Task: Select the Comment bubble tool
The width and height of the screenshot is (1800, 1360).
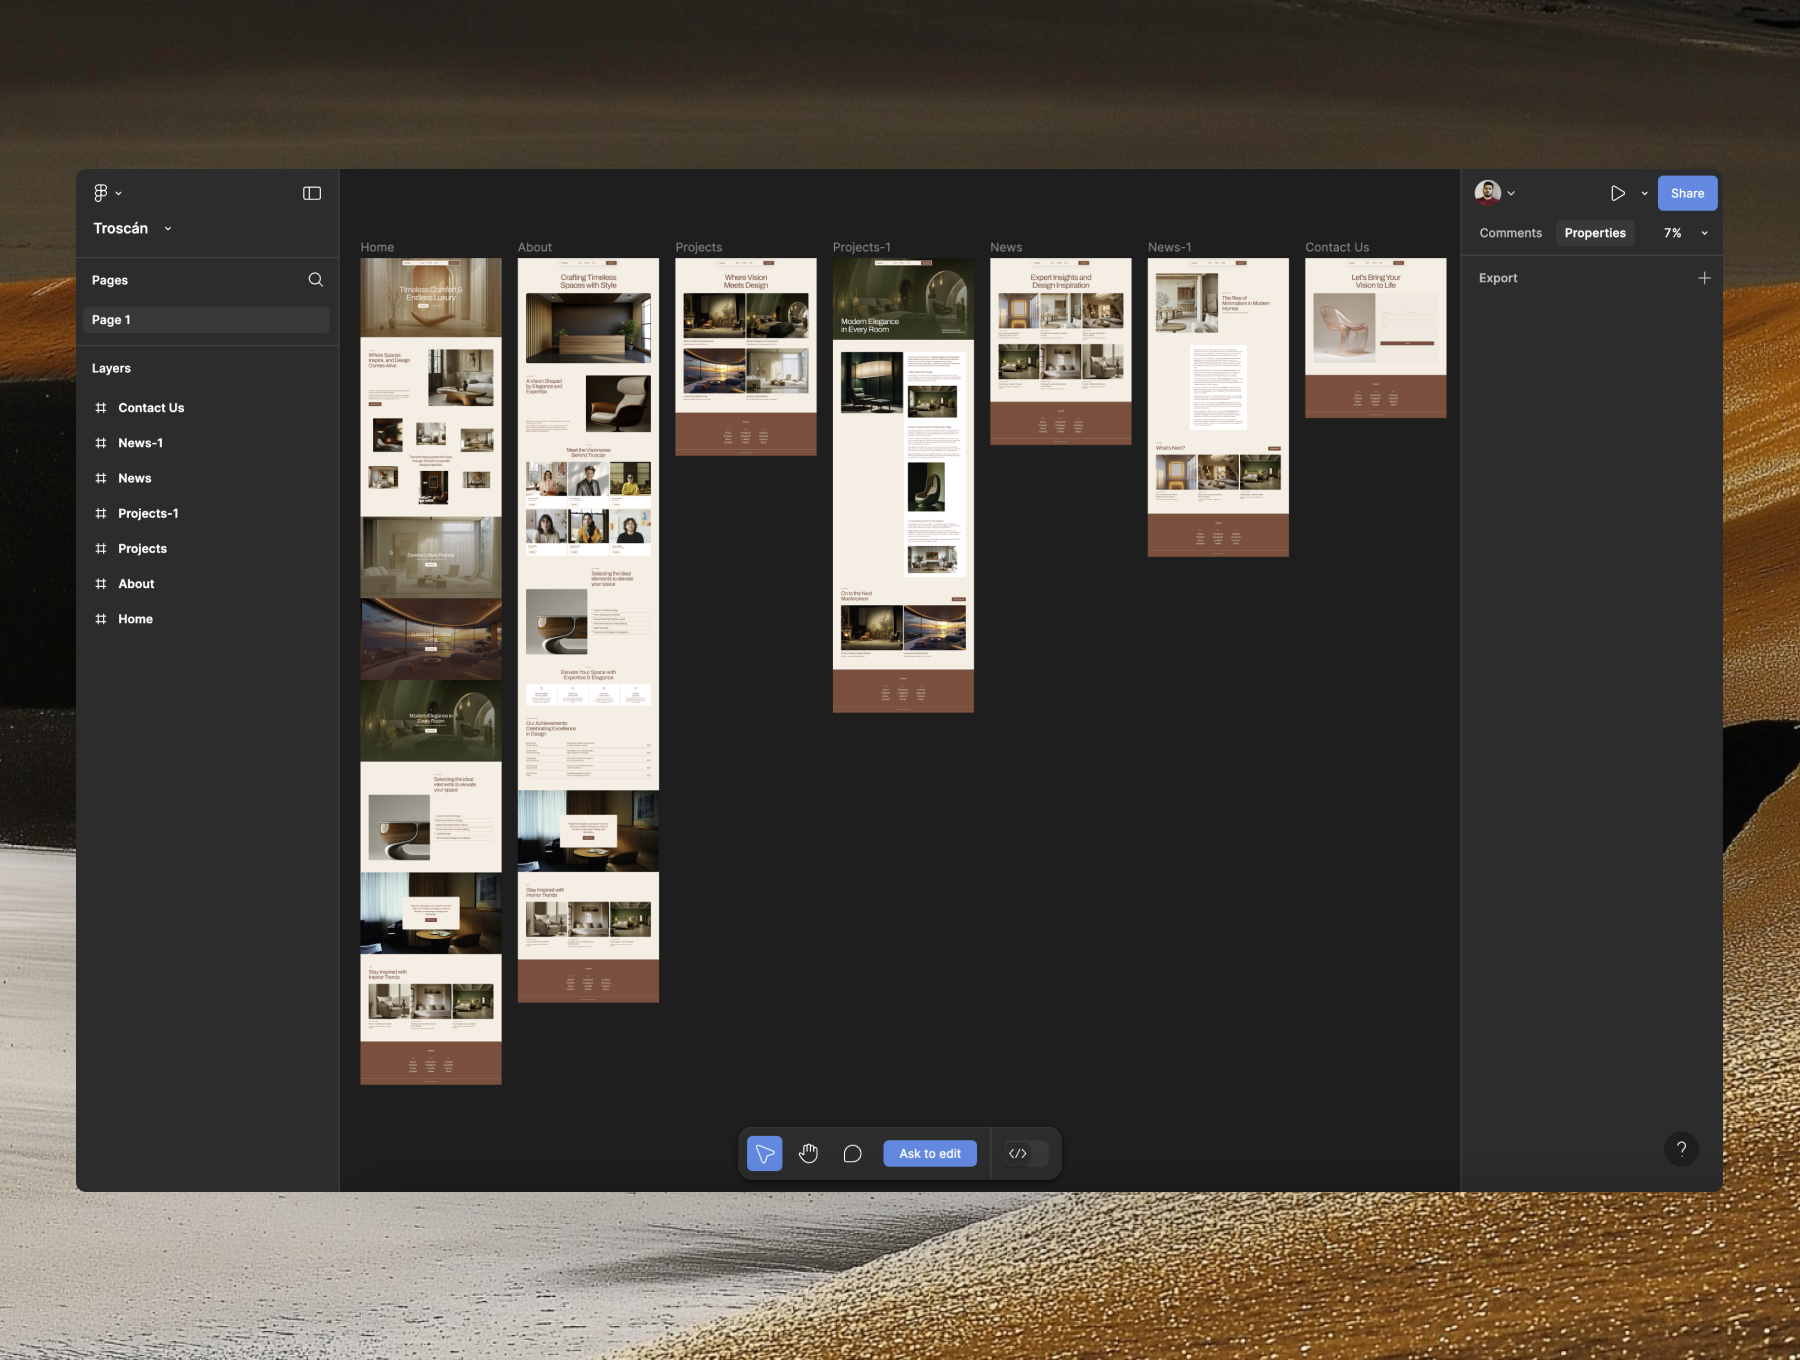Action: click(853, 1153)
